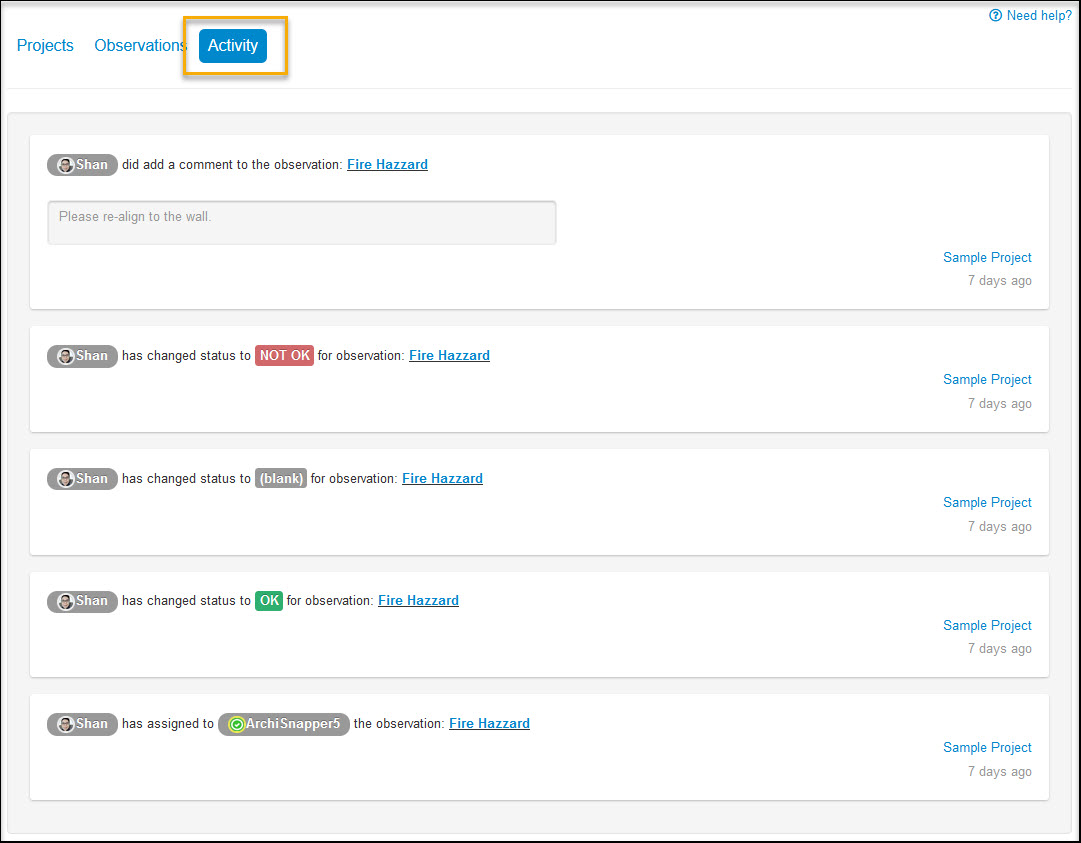
Task: Switch to the Observations tab
Action: [x=140, y=46]
